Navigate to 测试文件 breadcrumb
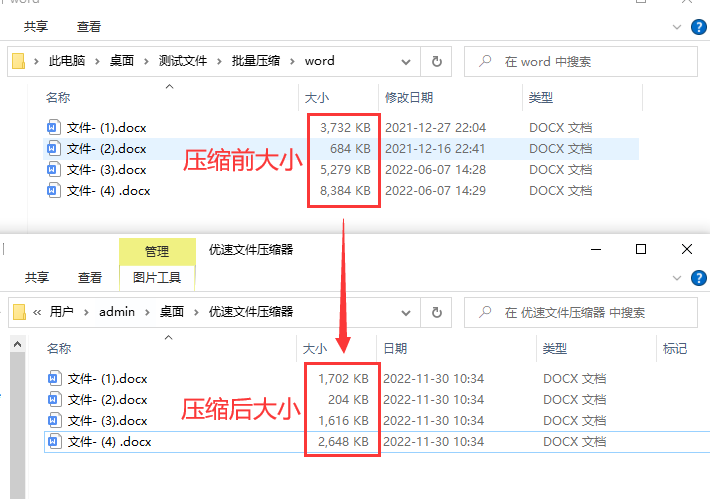Viewport: 710px width, 499px height. coord(183,61)
